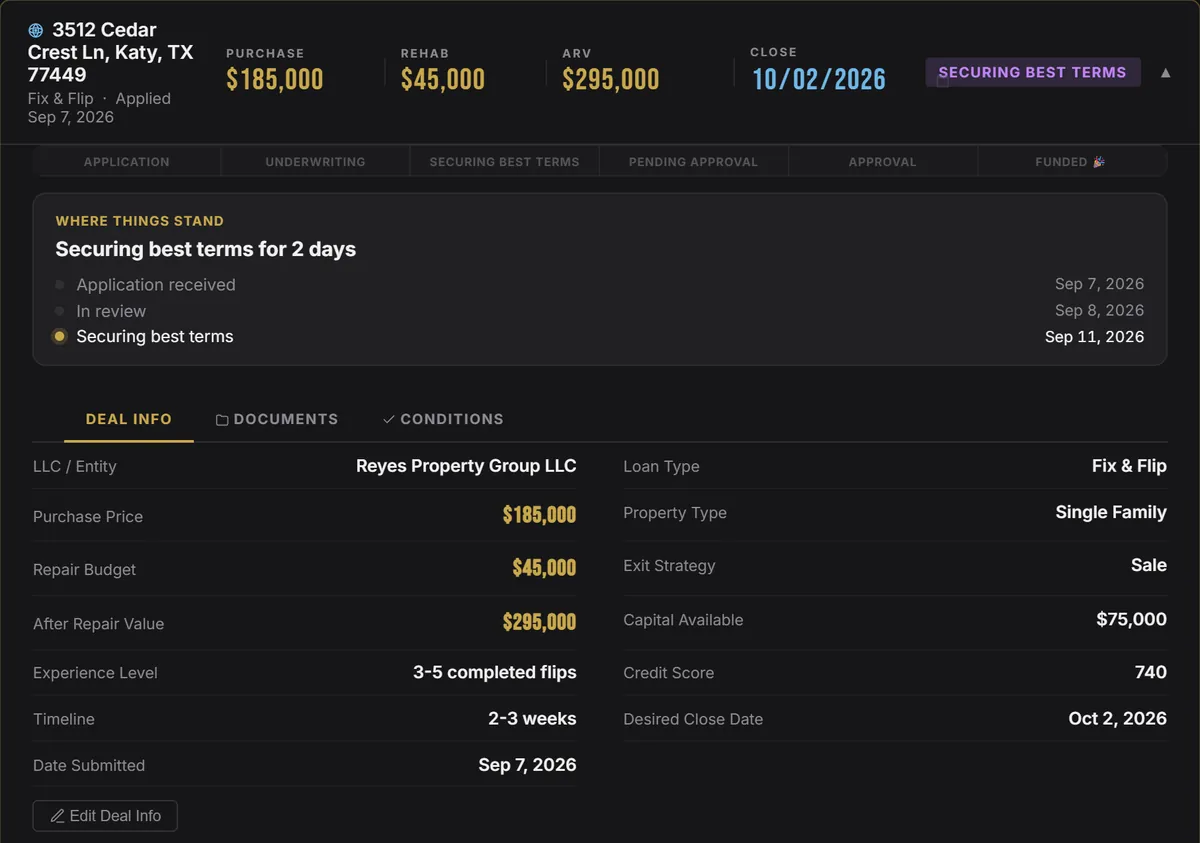The height and width of the screenshot is (843, 1200).
Task: Click the Edit Deal Info button text
Action: [115, 816]
